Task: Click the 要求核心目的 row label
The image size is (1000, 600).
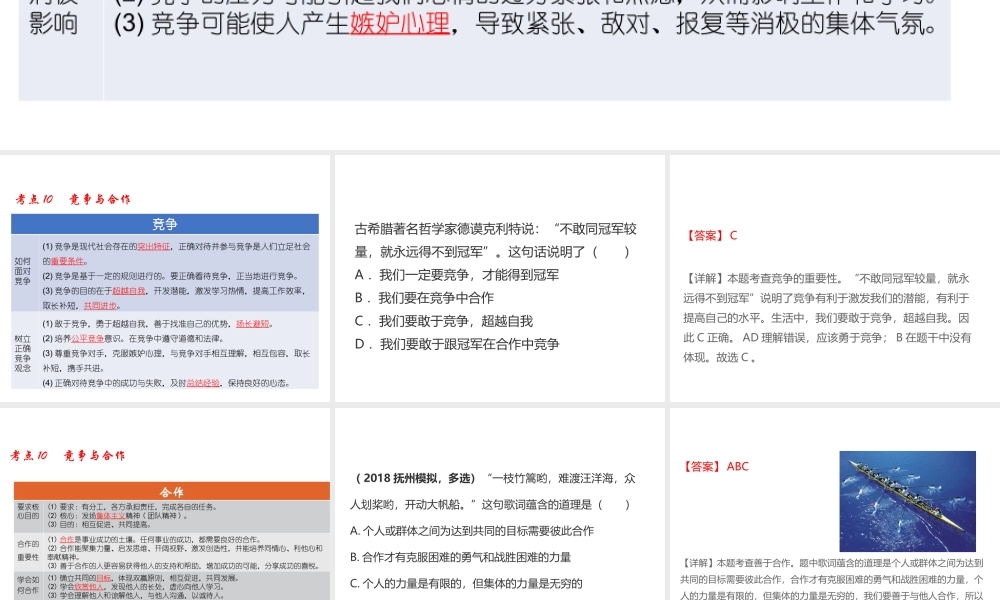Action: pos(27,511)
